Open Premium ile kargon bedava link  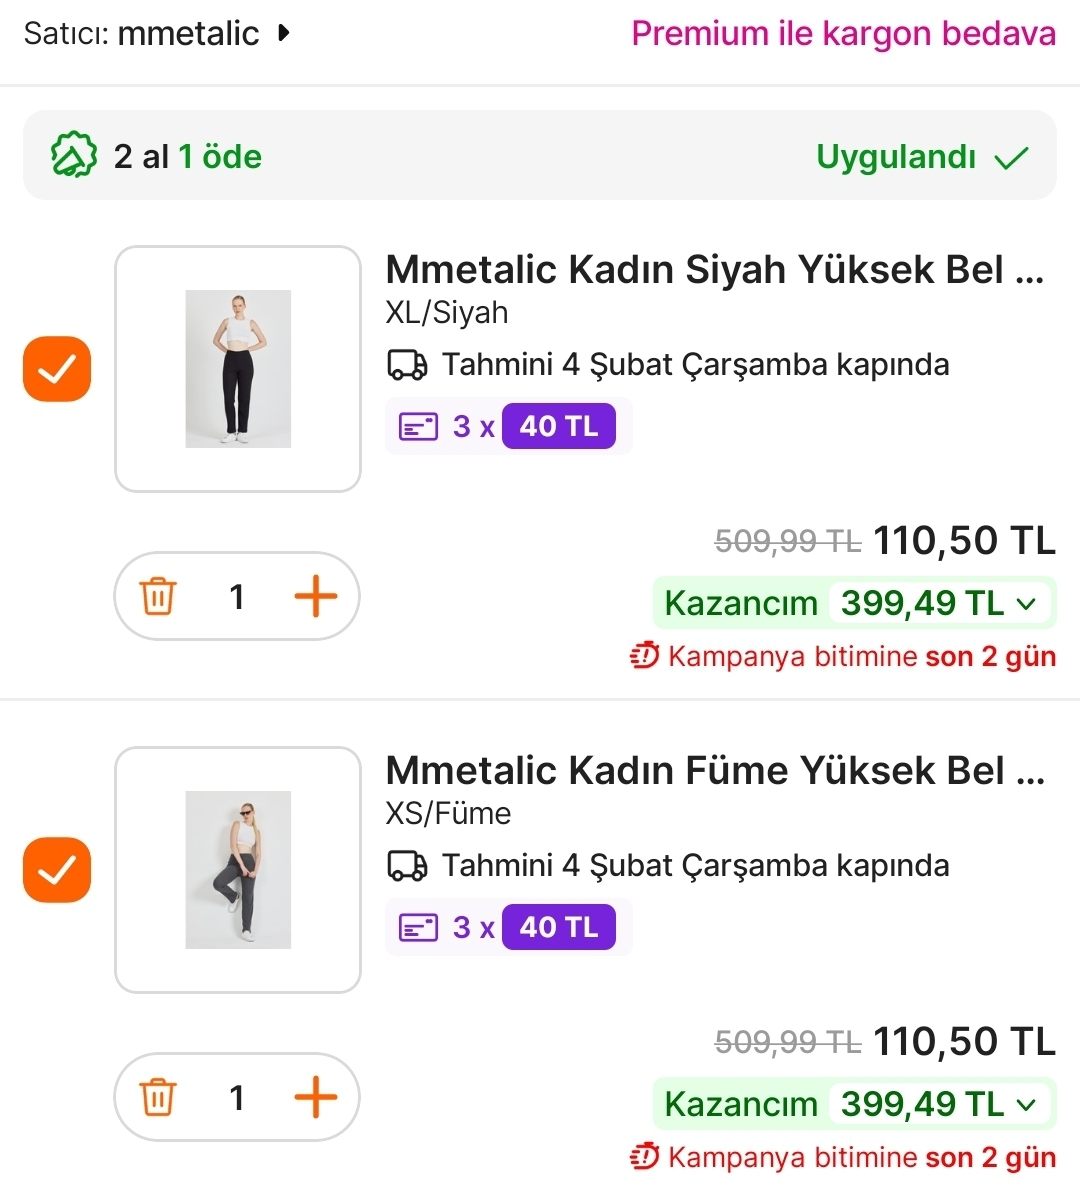(843, 33)
